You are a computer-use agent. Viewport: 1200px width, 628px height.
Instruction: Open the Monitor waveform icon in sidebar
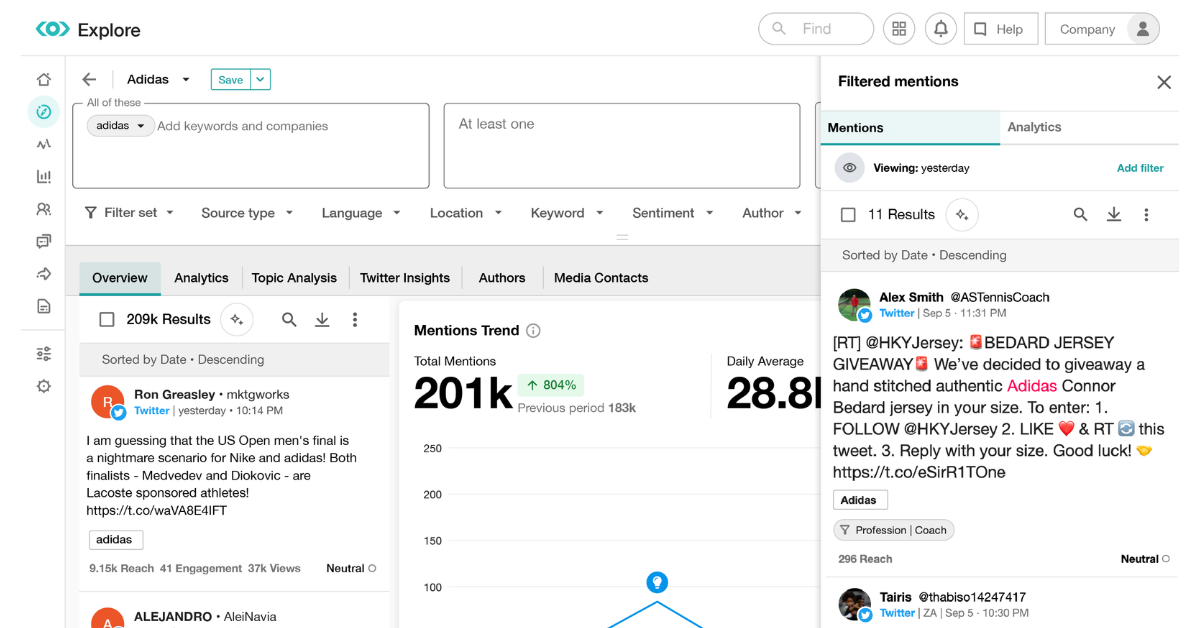tap(43, 144)
